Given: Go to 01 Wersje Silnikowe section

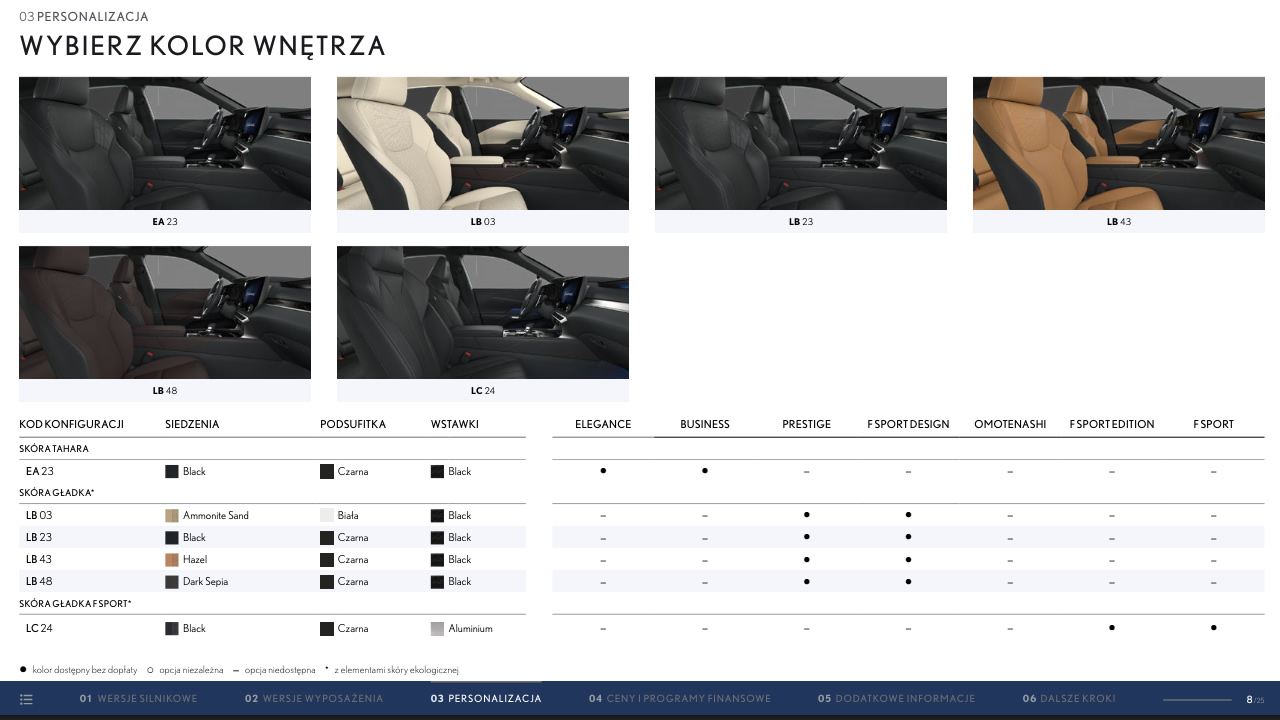Looking at the screenshot, I should pyautogui.click(x=138, y=699).
